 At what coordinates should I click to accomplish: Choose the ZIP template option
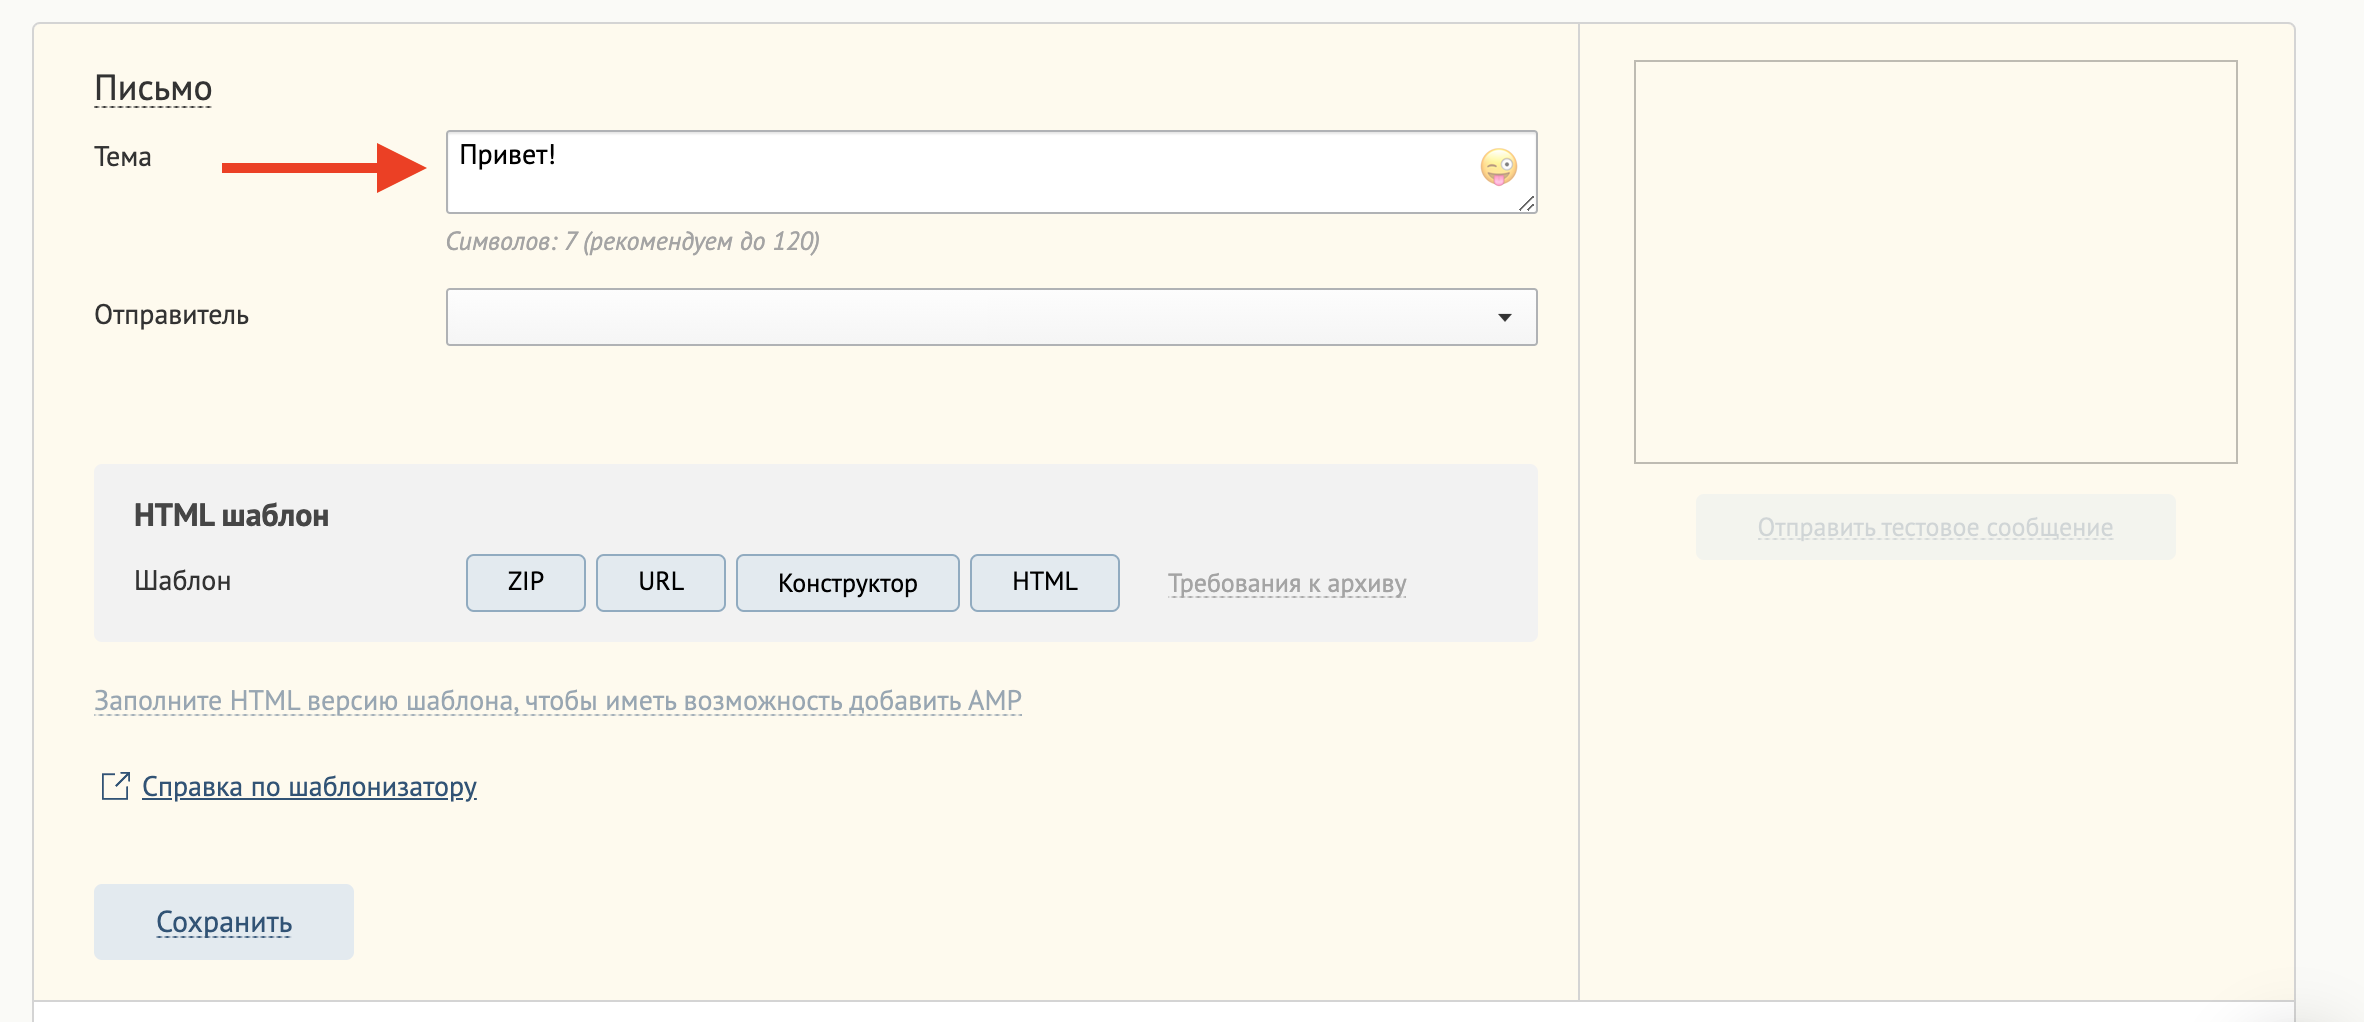pyautogui.click(x=526, y=582)
